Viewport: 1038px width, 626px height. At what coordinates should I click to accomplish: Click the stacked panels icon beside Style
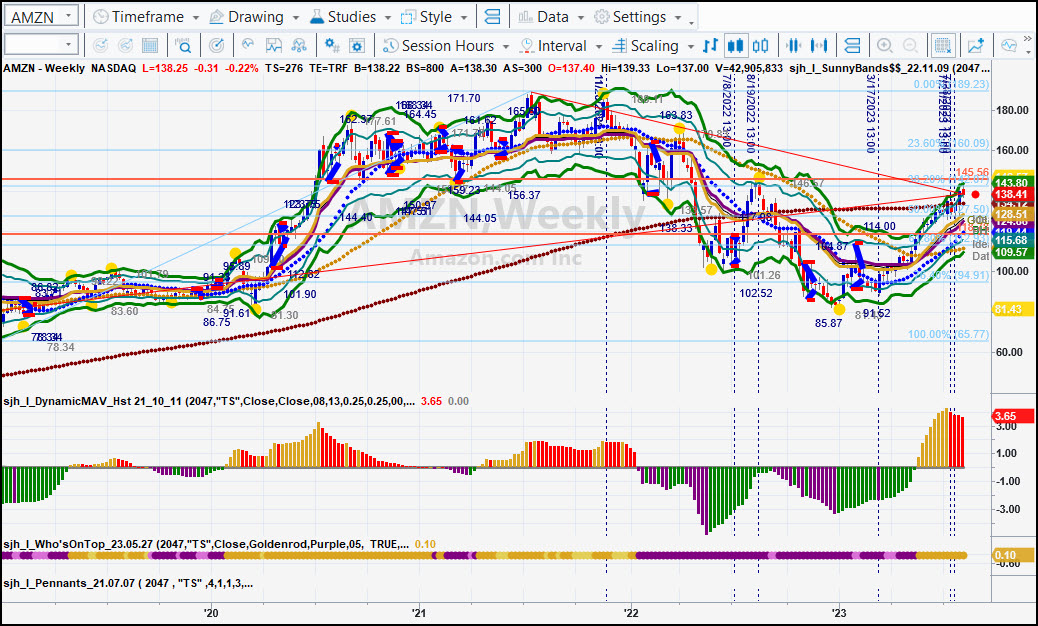point(493,17)
